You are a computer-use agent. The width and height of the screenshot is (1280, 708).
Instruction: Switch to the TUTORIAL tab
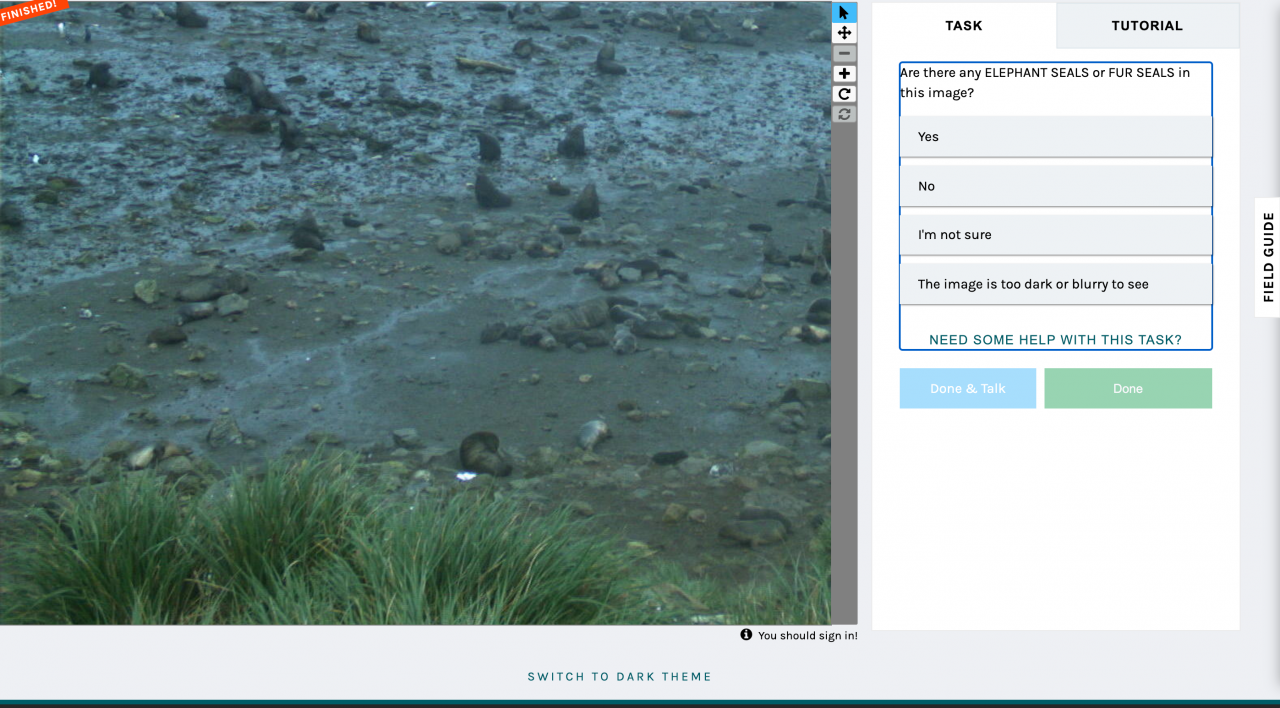pyautogui.click(x=1147, y=25)
